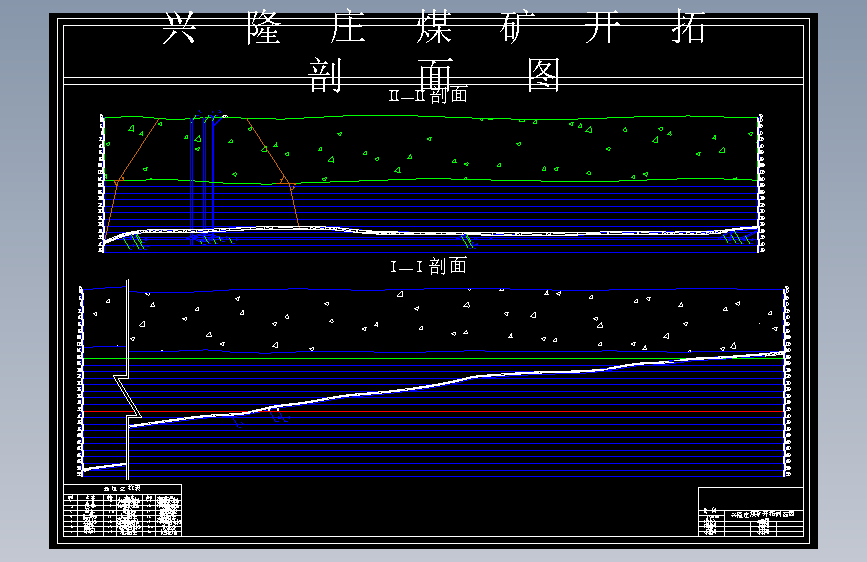Select the title block at bottom right
867x562 pixels.
[x=750, y=512]
